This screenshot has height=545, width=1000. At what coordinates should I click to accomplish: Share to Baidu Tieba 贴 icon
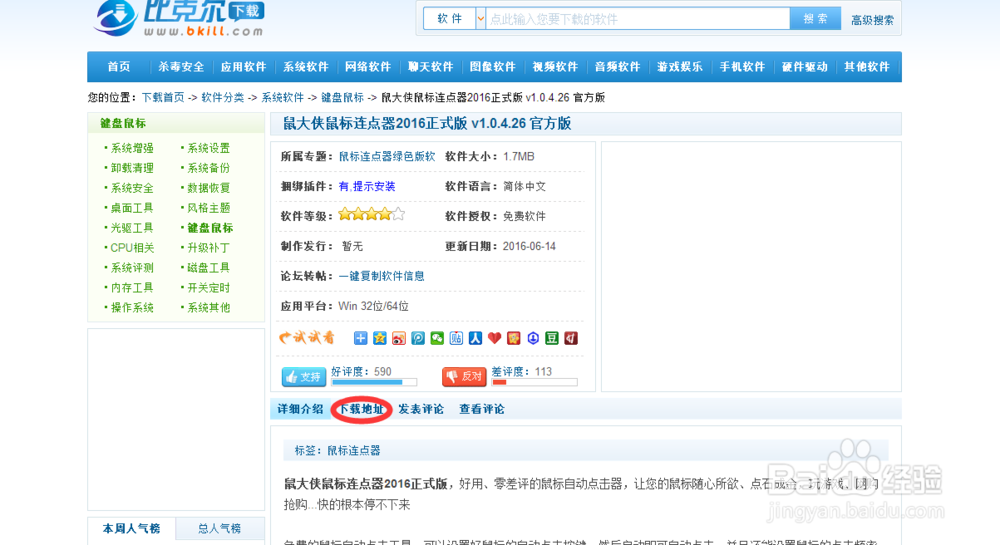click(x=456, y=338)
